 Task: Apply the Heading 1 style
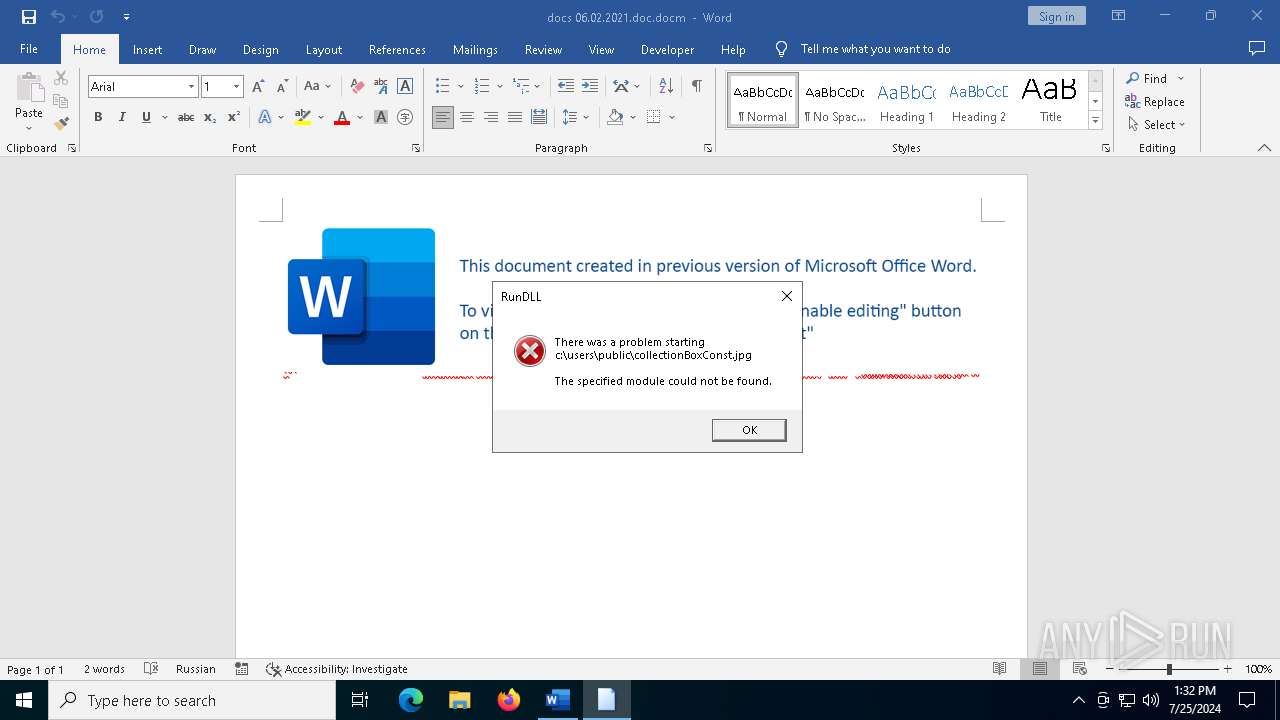pos(907,101)
